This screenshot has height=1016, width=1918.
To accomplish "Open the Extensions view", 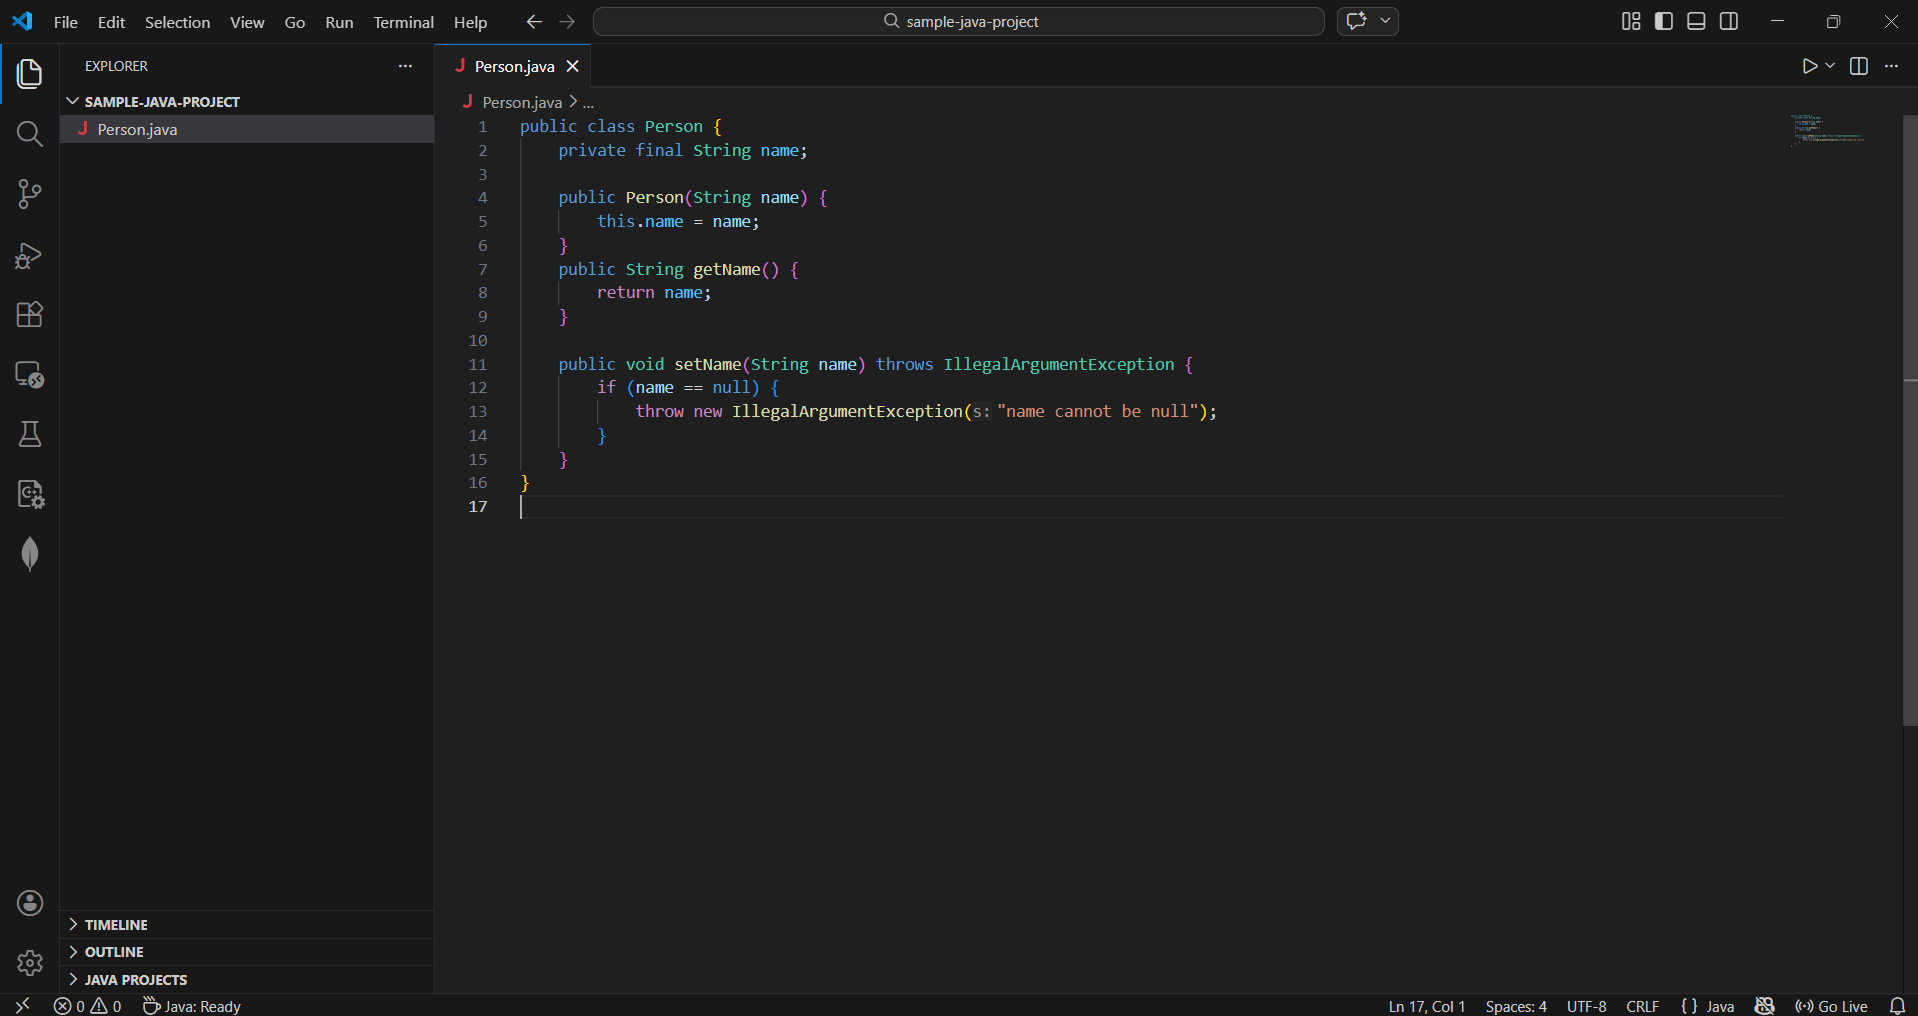I will coord(30,315).
